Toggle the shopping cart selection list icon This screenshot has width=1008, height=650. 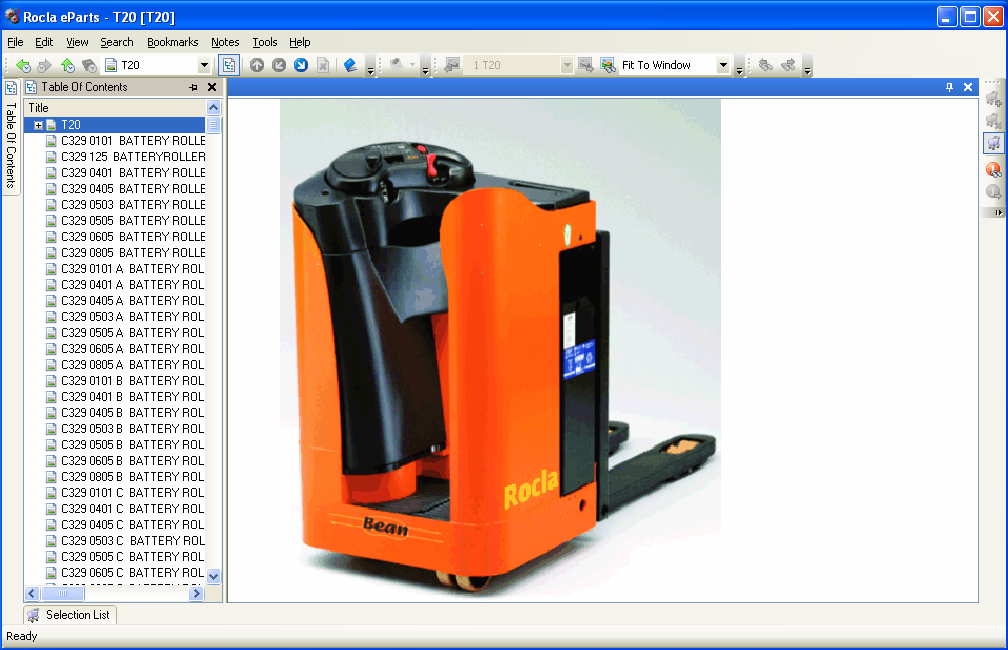tap(994, 143)
